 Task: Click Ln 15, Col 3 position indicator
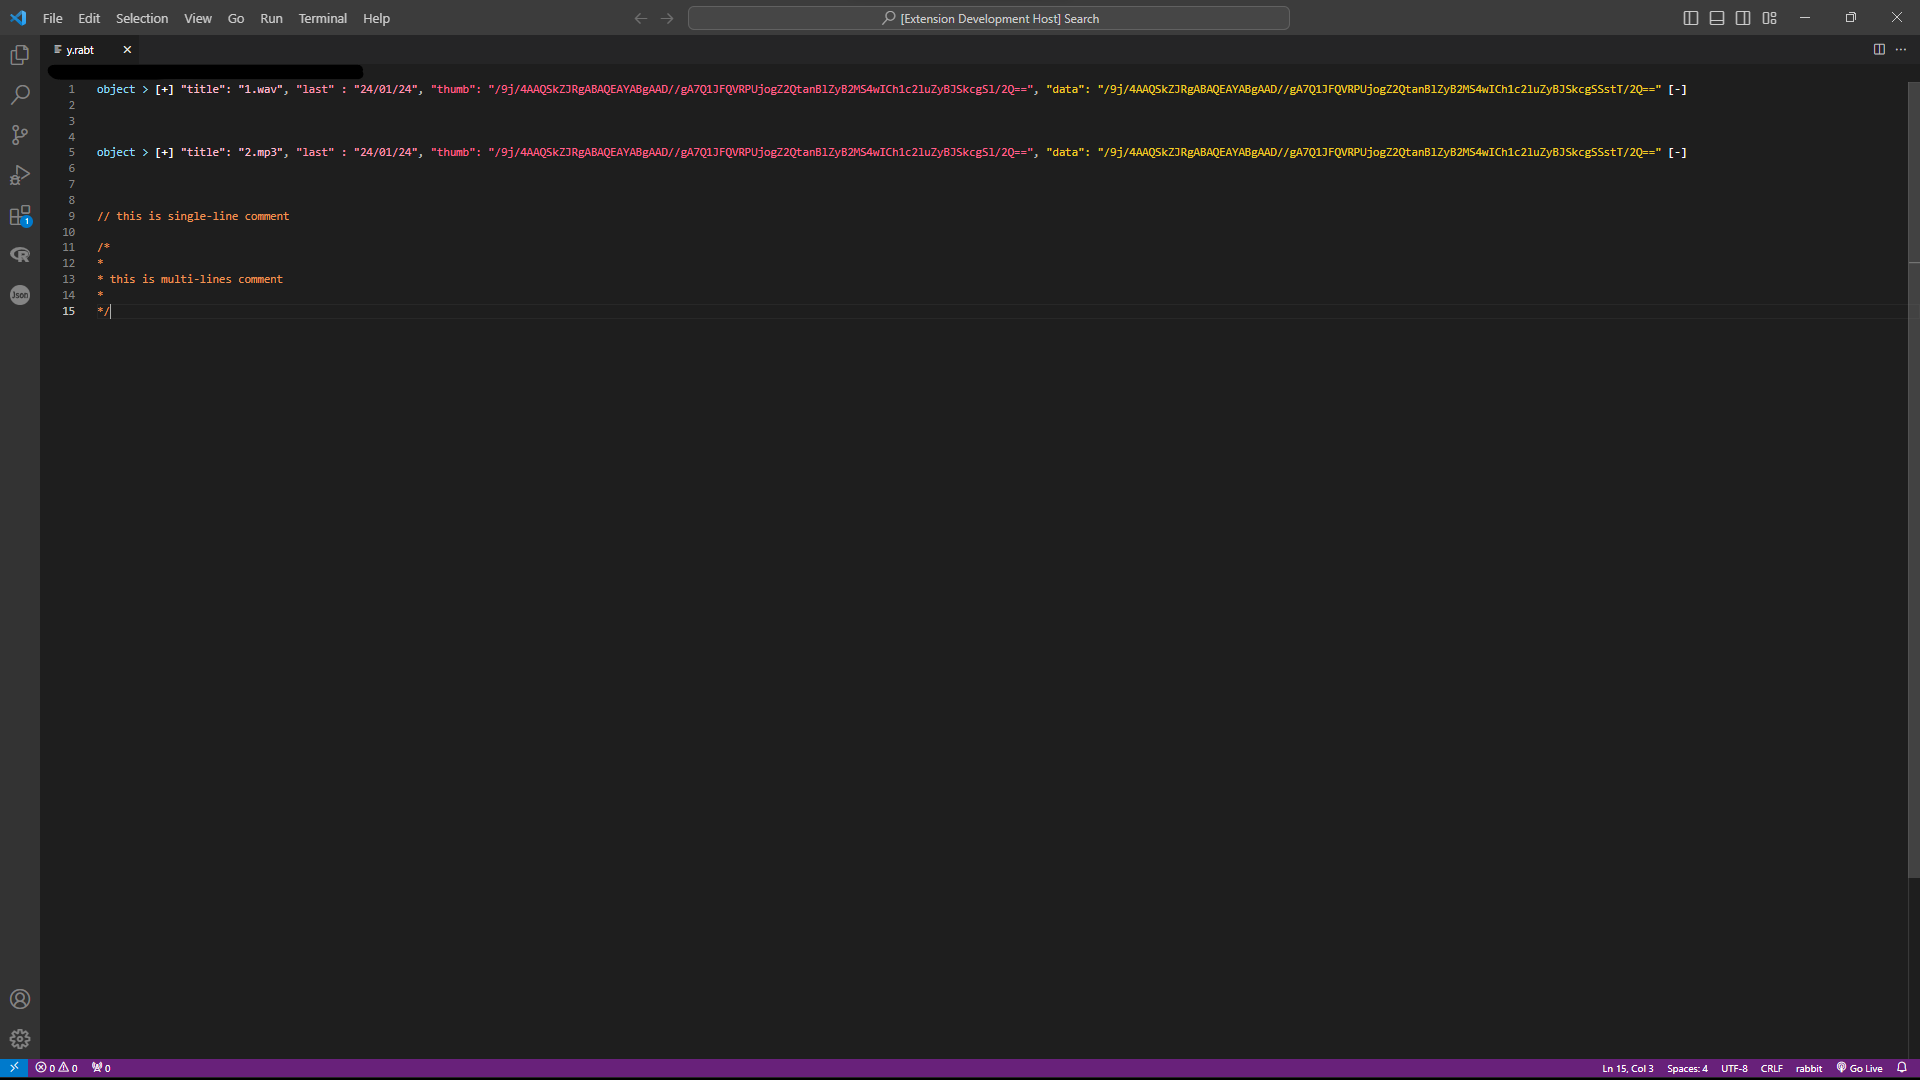point(1627,1068)
